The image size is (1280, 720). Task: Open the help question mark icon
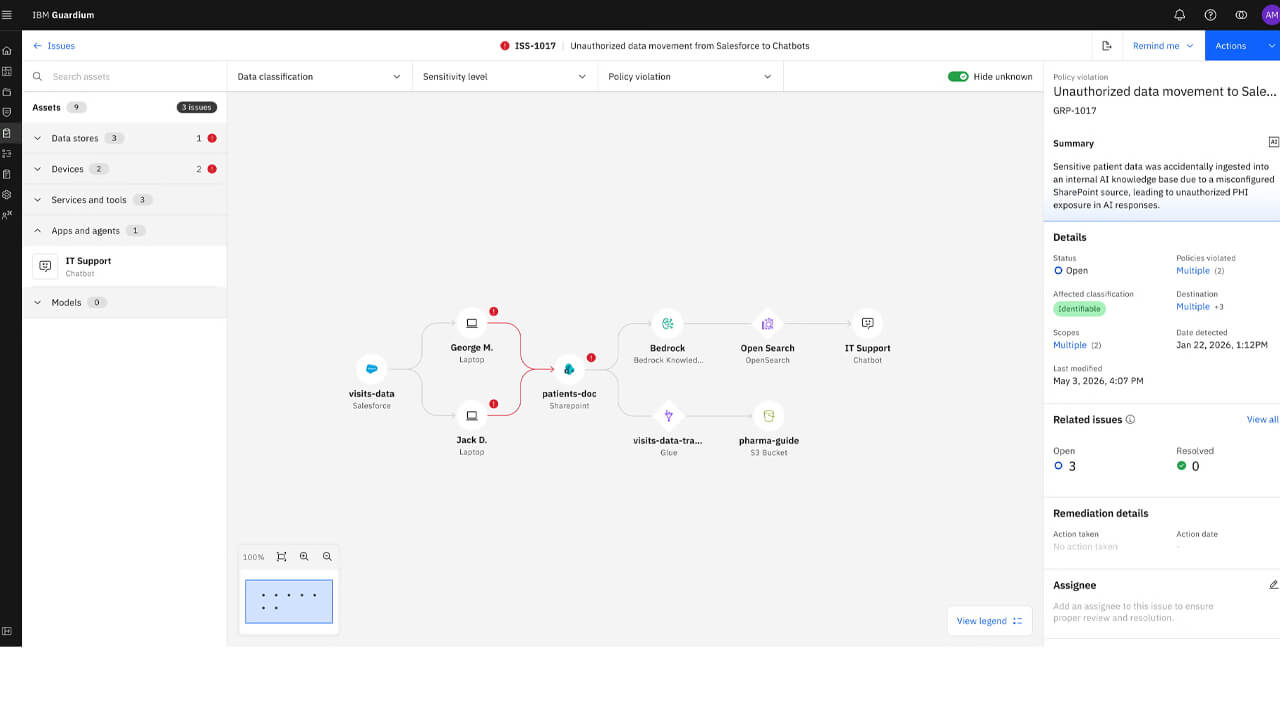click(x=1210, y=15)
